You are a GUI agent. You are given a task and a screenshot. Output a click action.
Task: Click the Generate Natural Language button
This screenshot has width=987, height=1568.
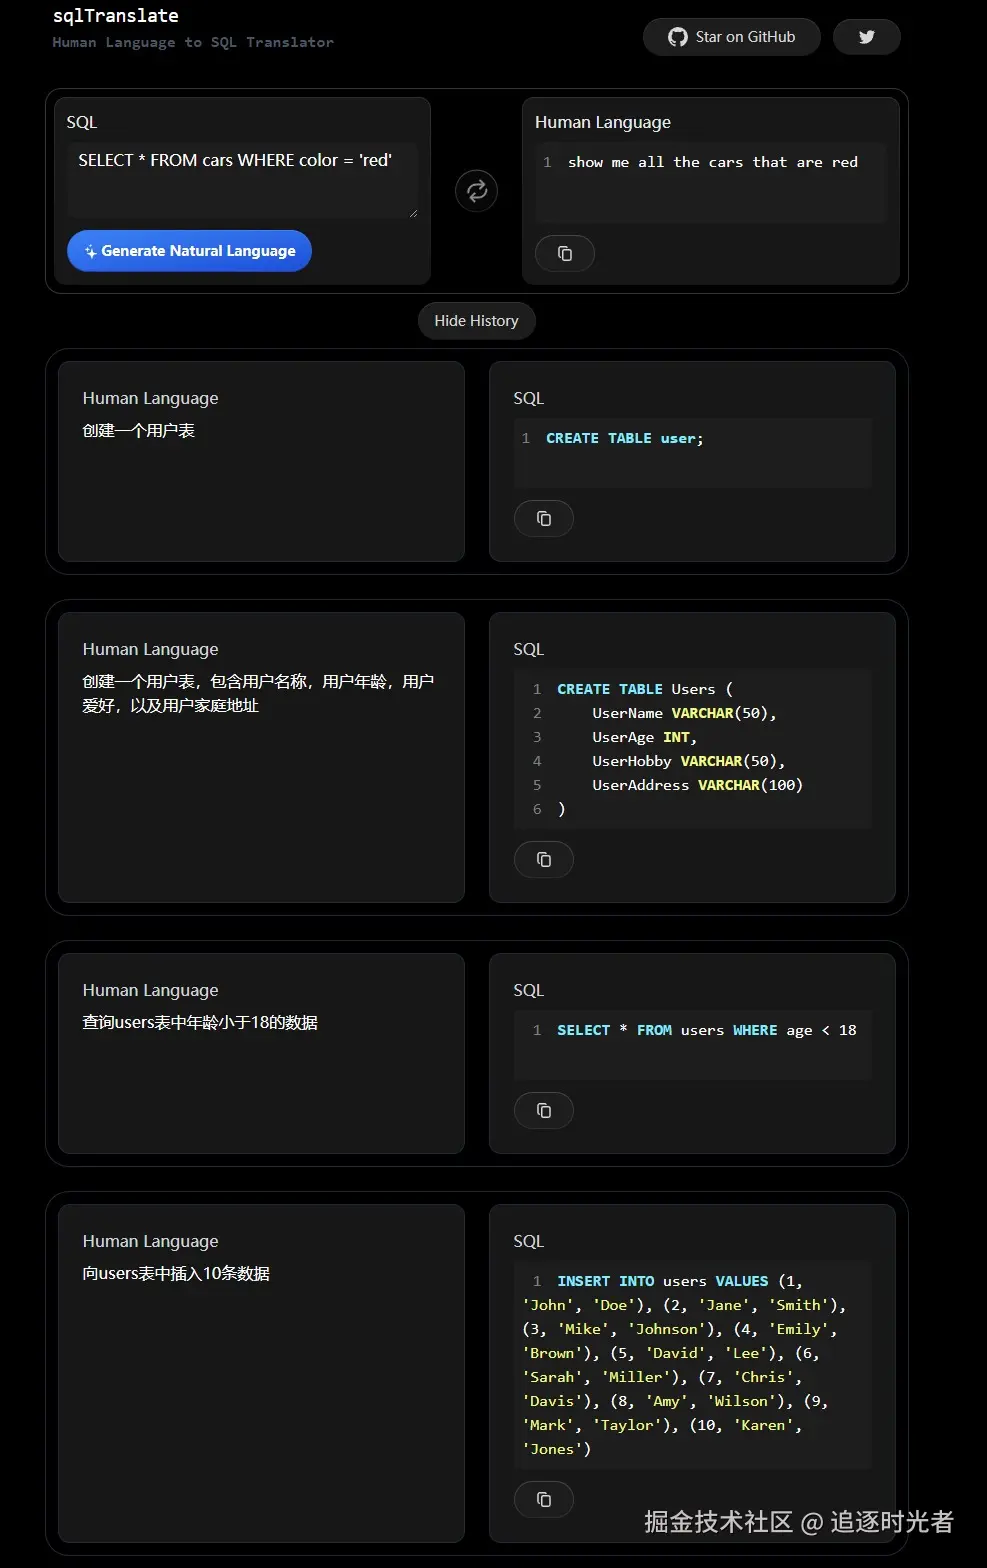coord(189,251)
